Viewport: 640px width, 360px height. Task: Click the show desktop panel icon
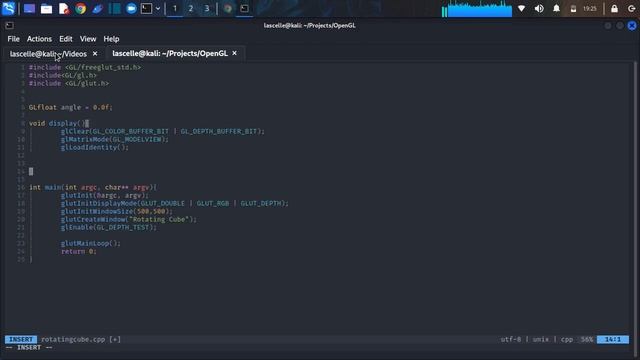pos(29,9)
